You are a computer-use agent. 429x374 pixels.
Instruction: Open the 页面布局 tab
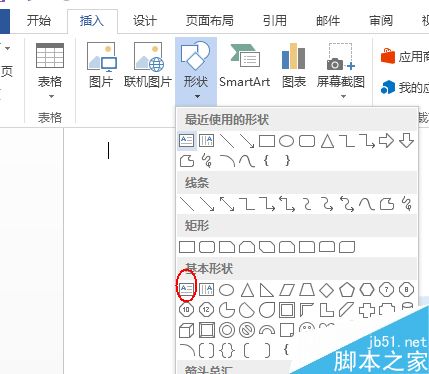tap(210, 21)
